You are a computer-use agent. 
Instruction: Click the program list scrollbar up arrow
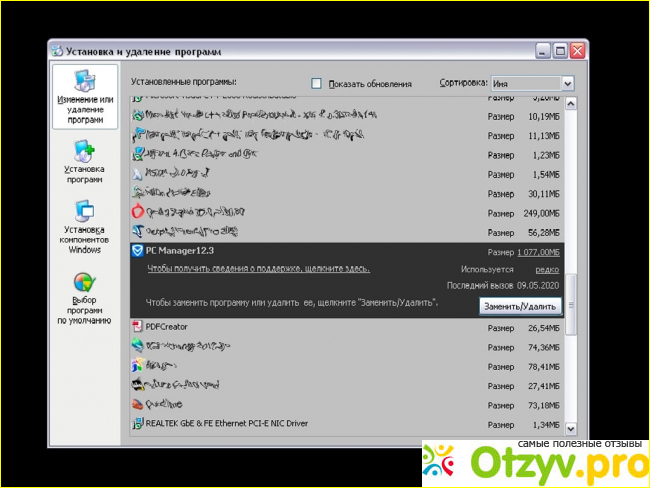click(570, 102)
